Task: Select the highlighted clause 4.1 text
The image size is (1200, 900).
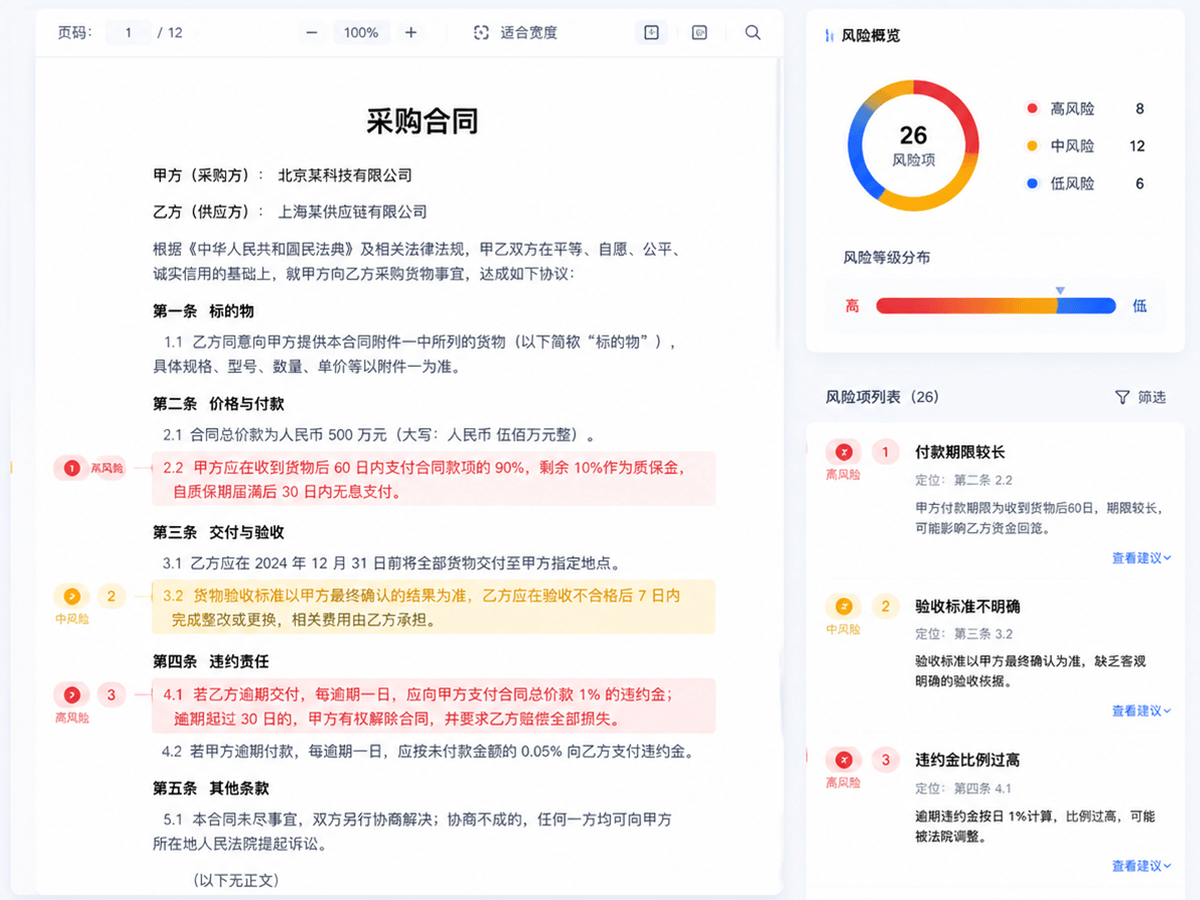Action: click(x=433, y=706)
